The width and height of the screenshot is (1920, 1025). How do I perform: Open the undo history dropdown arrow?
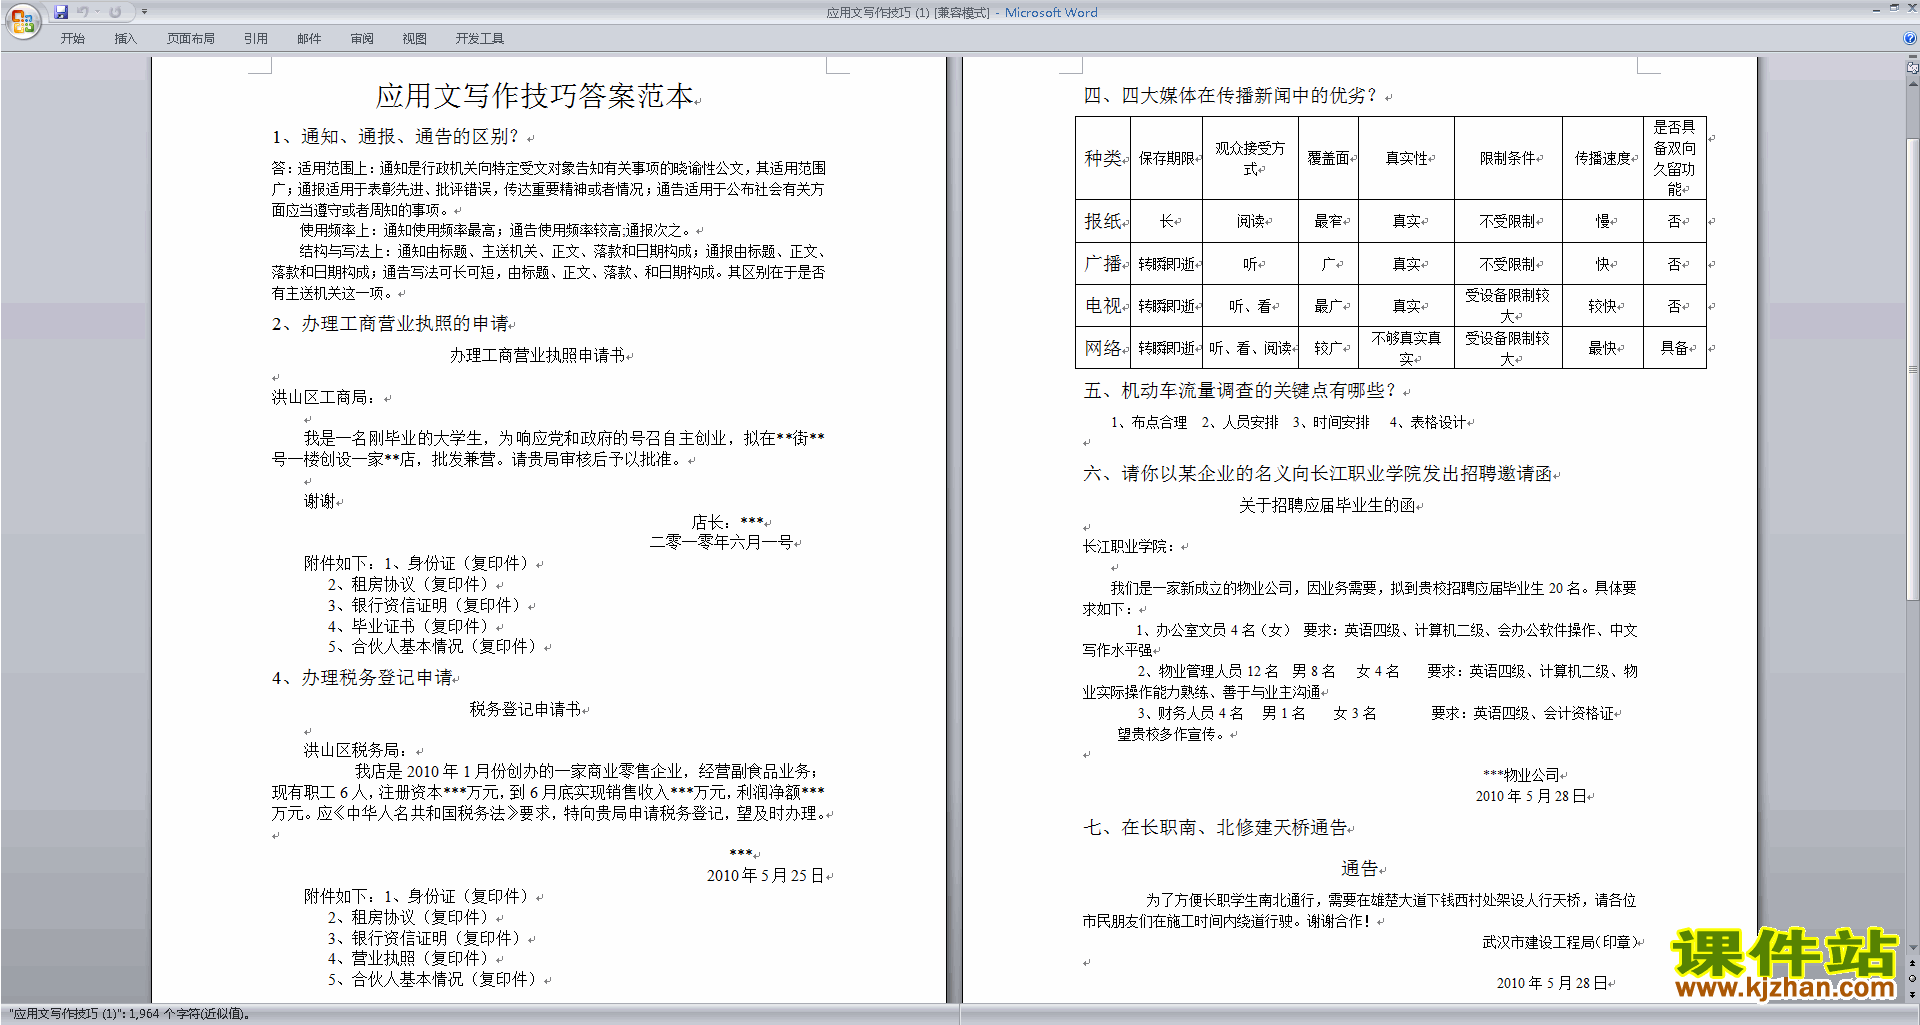click(97, 12)
